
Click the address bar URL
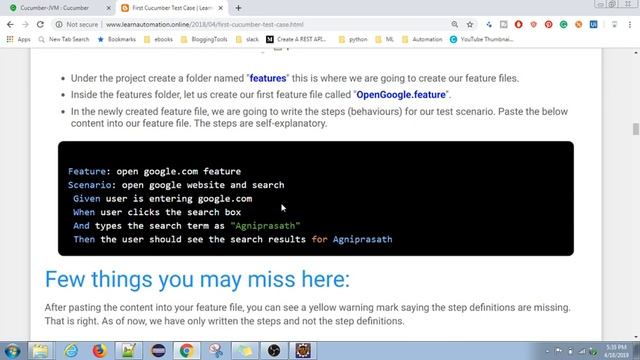point(204,24)
